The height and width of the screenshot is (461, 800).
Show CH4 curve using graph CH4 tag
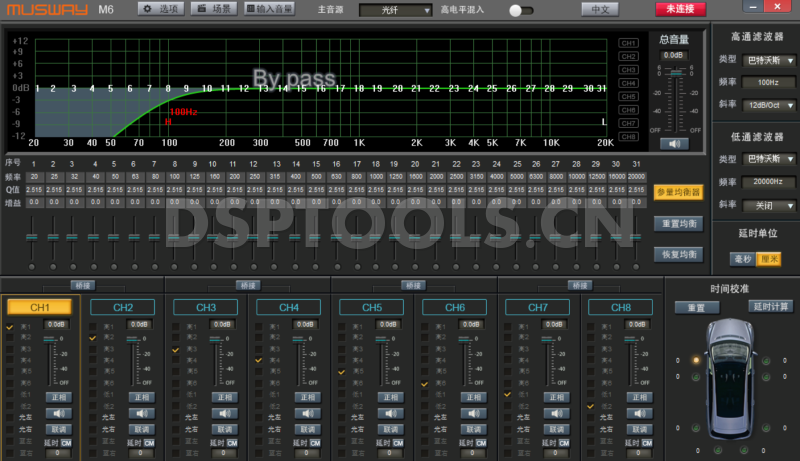coord(628,83)
